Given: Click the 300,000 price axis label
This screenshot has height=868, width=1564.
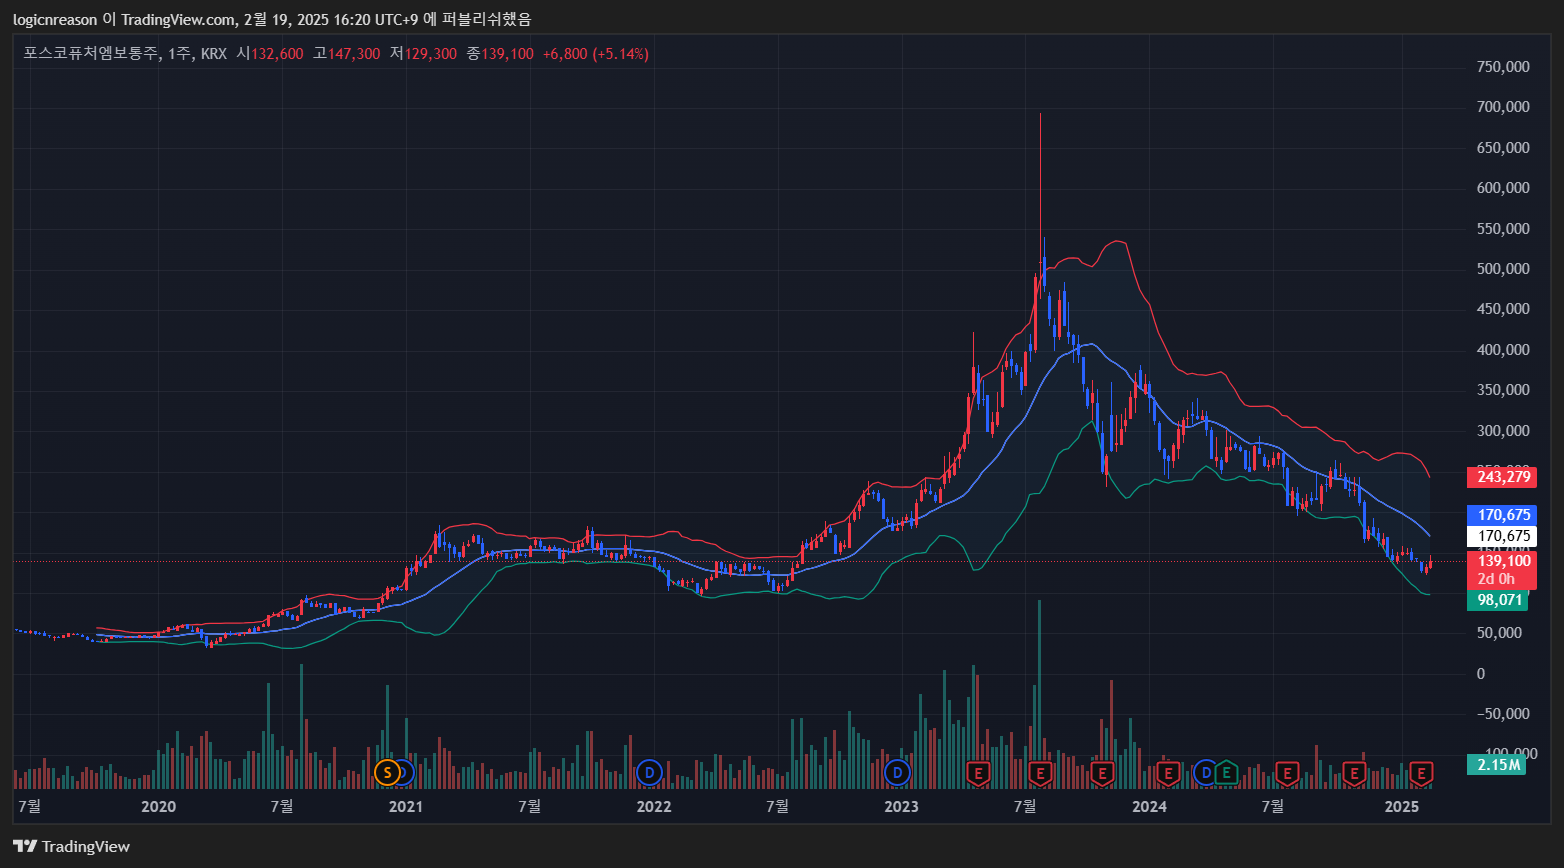Looking at the screenshot, I should (1503, 431).
